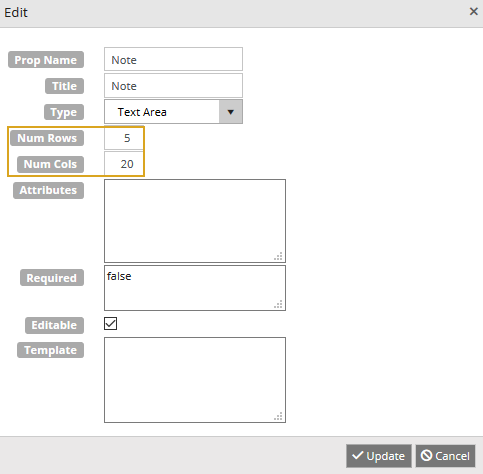Grab the Attributes text area resize handle
This screenshot has height=474, width=483.
[x=279, y=256]
